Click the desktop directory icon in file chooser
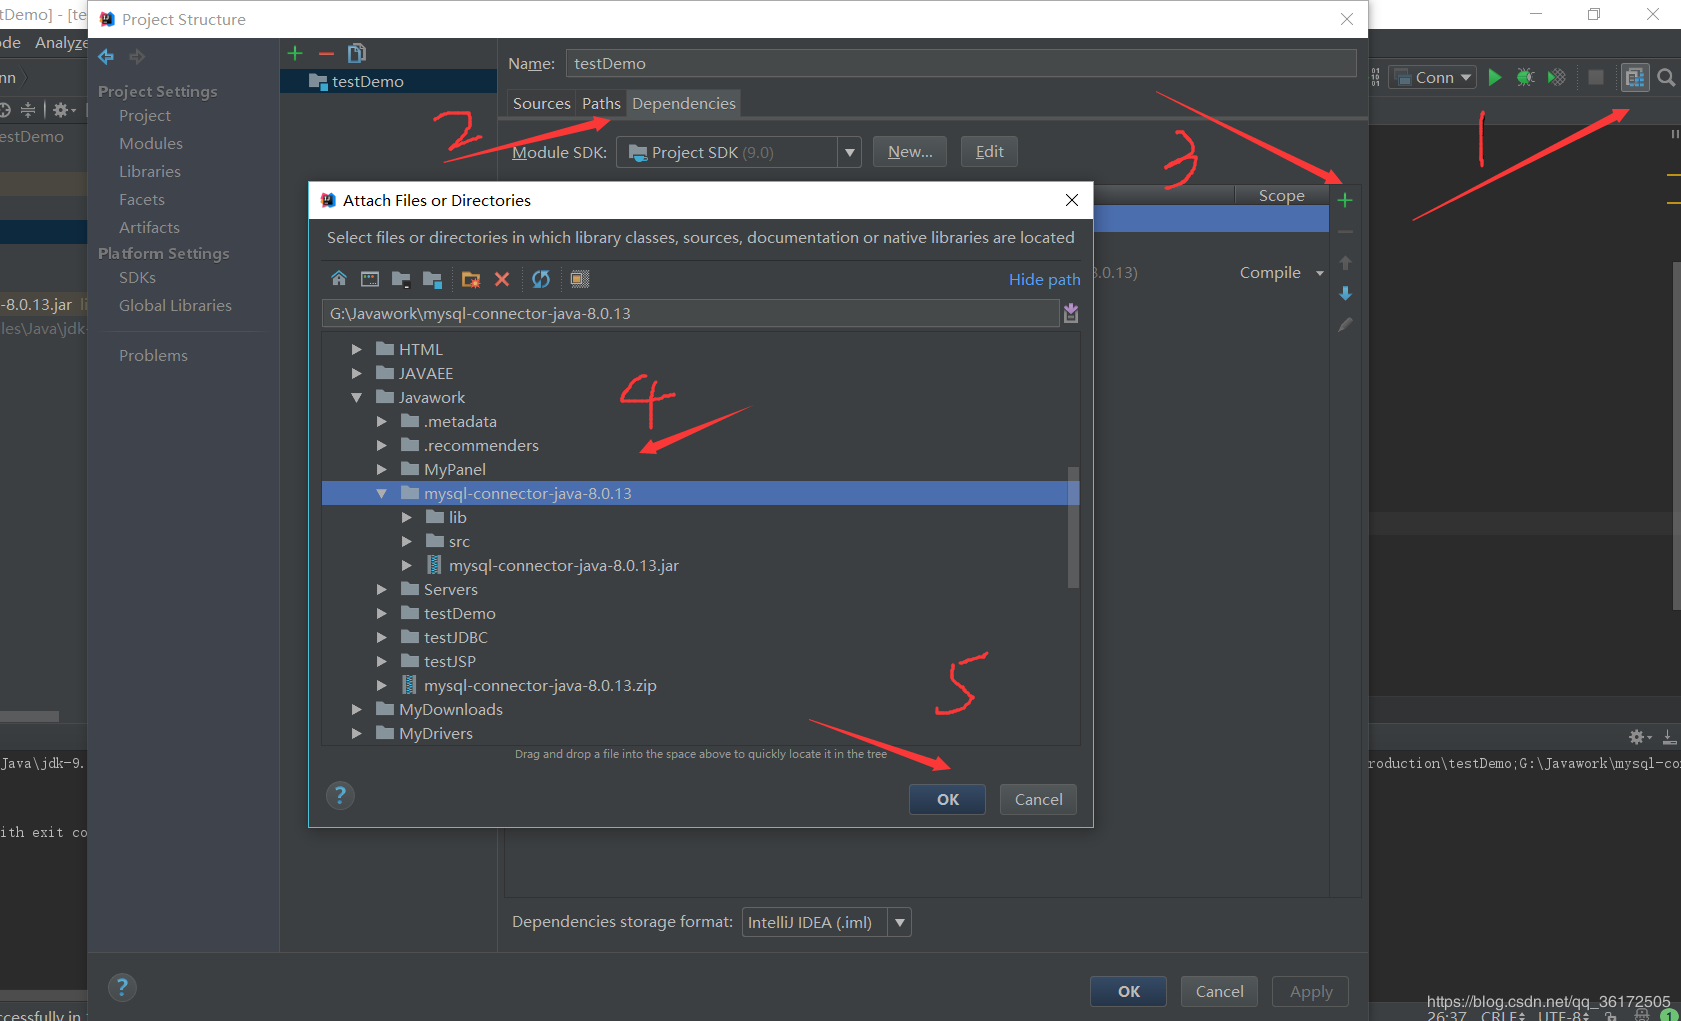The width and height of the screenshot is (1681, 1021). [x=370, y=279]
